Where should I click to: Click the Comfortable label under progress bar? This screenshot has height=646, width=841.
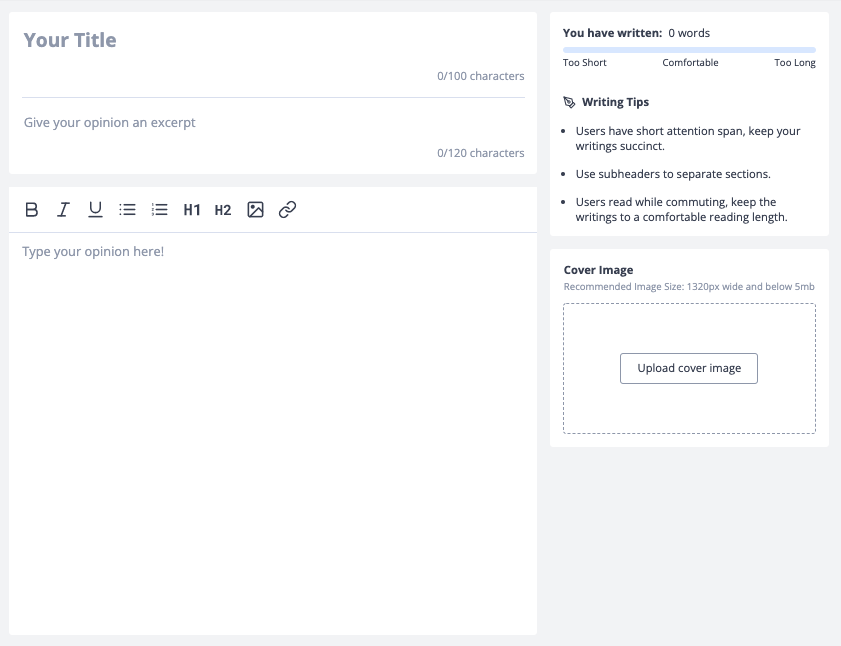tap(690, 63)
